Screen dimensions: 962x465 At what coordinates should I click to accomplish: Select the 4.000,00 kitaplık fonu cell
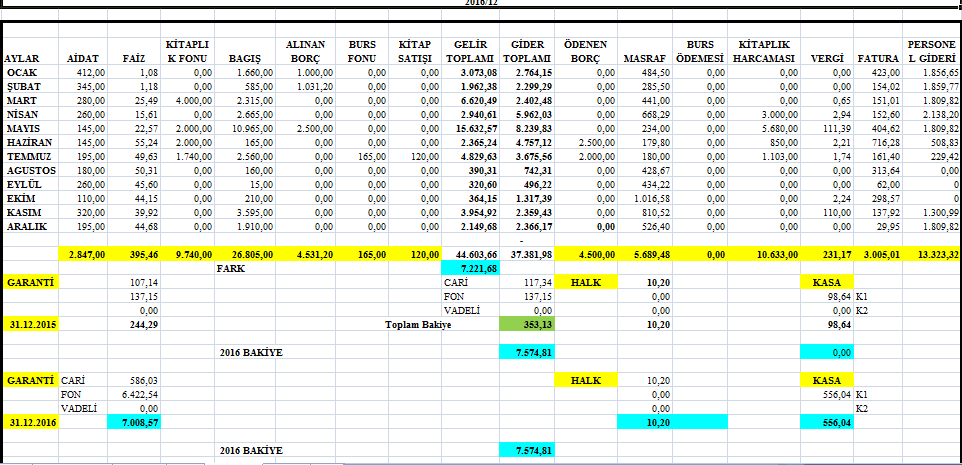(187, 101)
